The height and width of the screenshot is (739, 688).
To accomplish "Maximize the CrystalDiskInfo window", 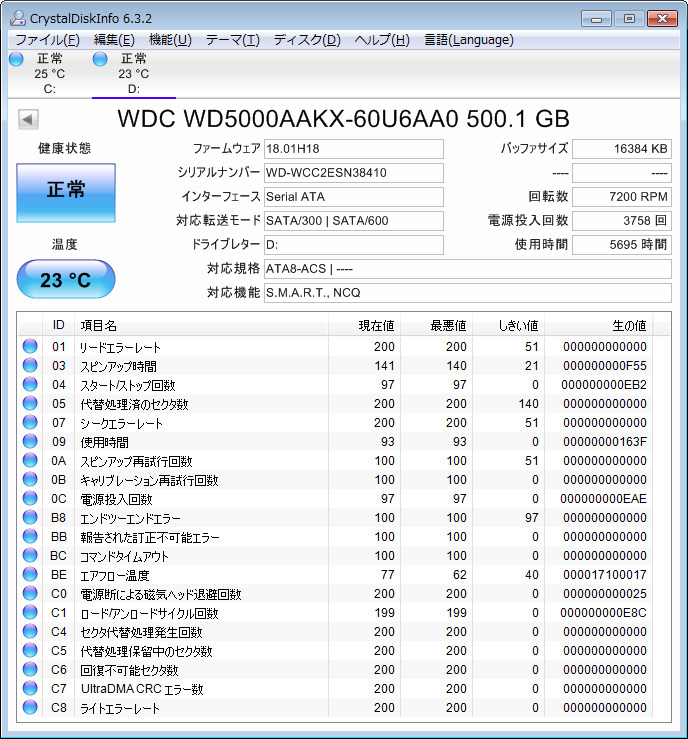I will pos(629,19).
